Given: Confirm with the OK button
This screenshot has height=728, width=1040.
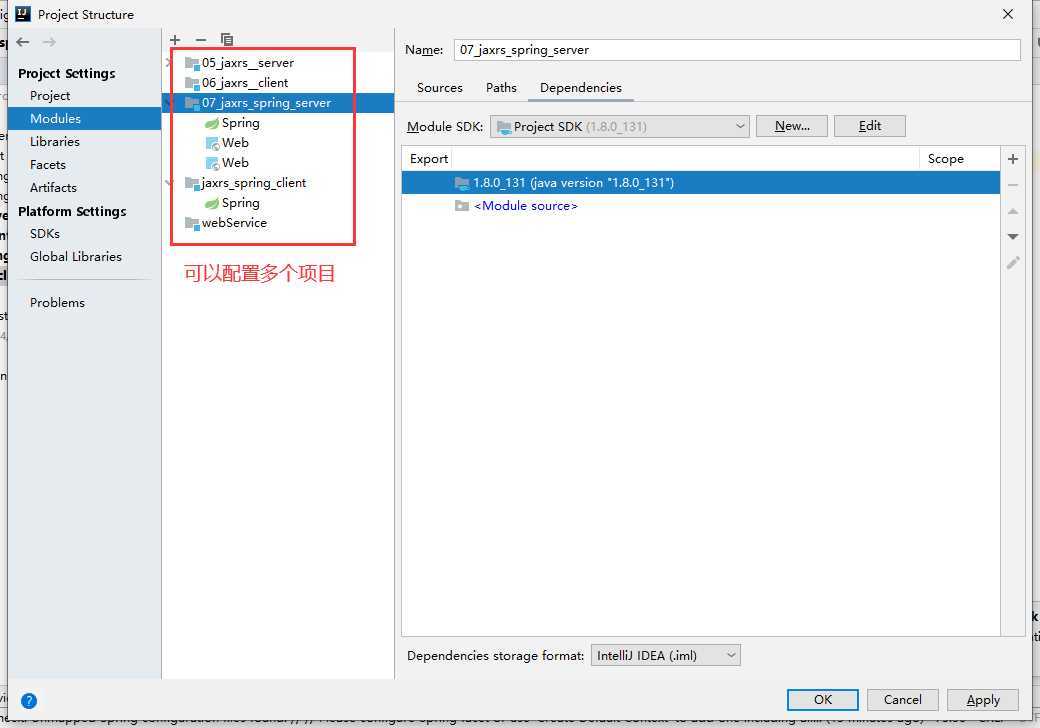Looking at the screenshot, I should coord(822,700).
